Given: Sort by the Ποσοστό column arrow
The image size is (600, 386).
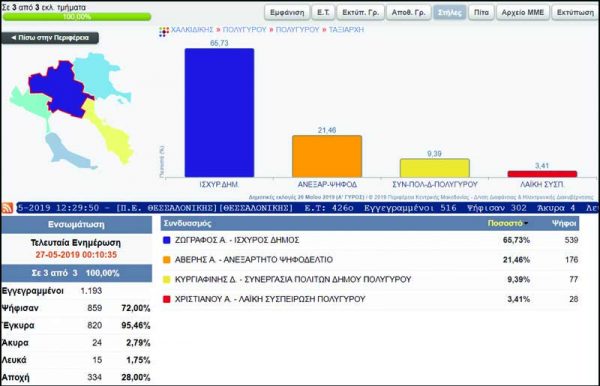Looking at the screenshot, I should coord(526,223).
